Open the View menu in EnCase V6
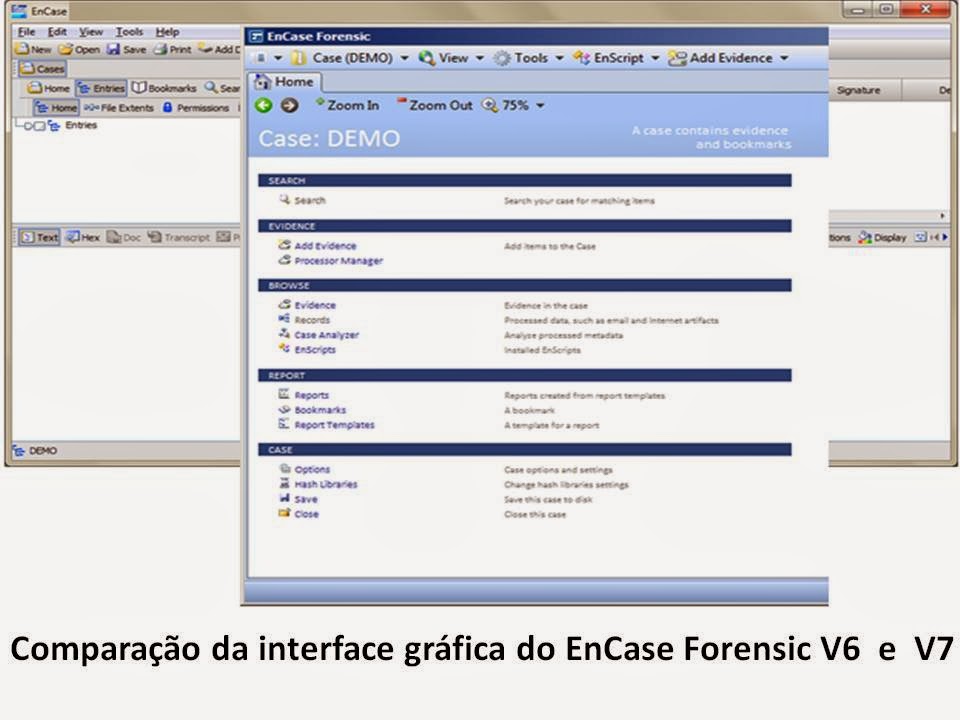This screenshot has width=960, height=720. [x=91, y=32]
